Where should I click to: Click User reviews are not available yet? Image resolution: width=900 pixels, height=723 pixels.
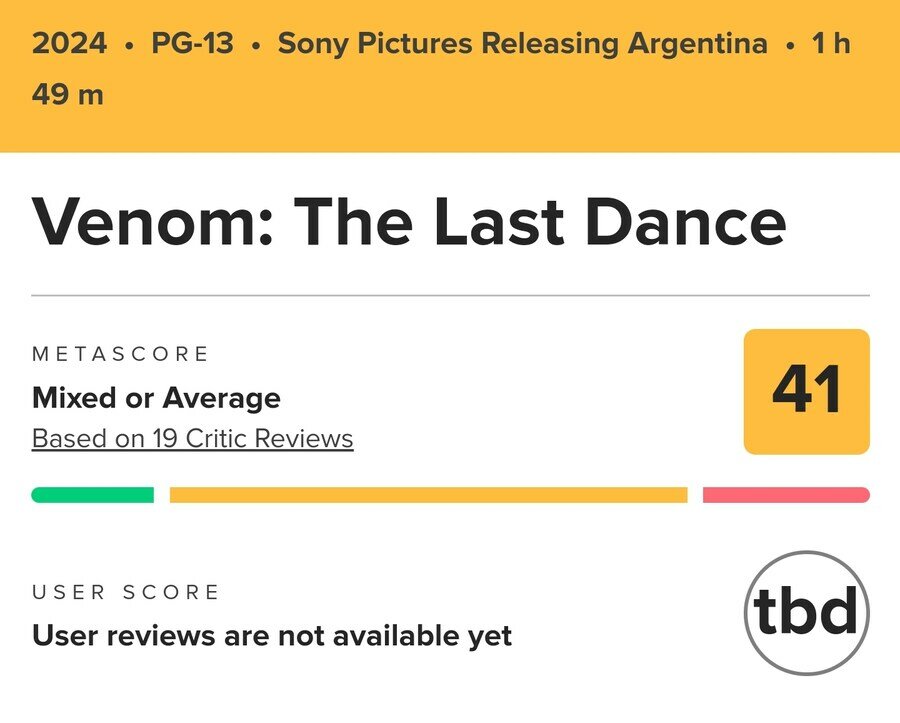272,636
